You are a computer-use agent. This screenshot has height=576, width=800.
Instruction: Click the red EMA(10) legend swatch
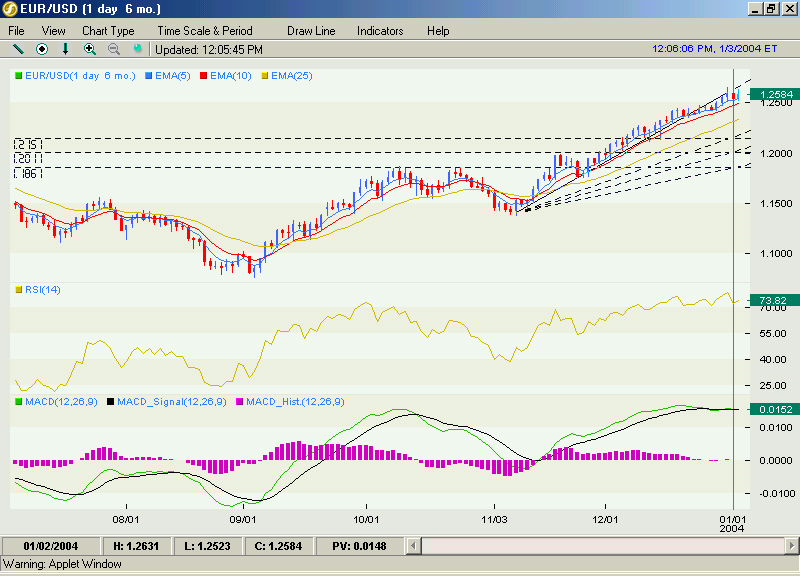(204, 76)
